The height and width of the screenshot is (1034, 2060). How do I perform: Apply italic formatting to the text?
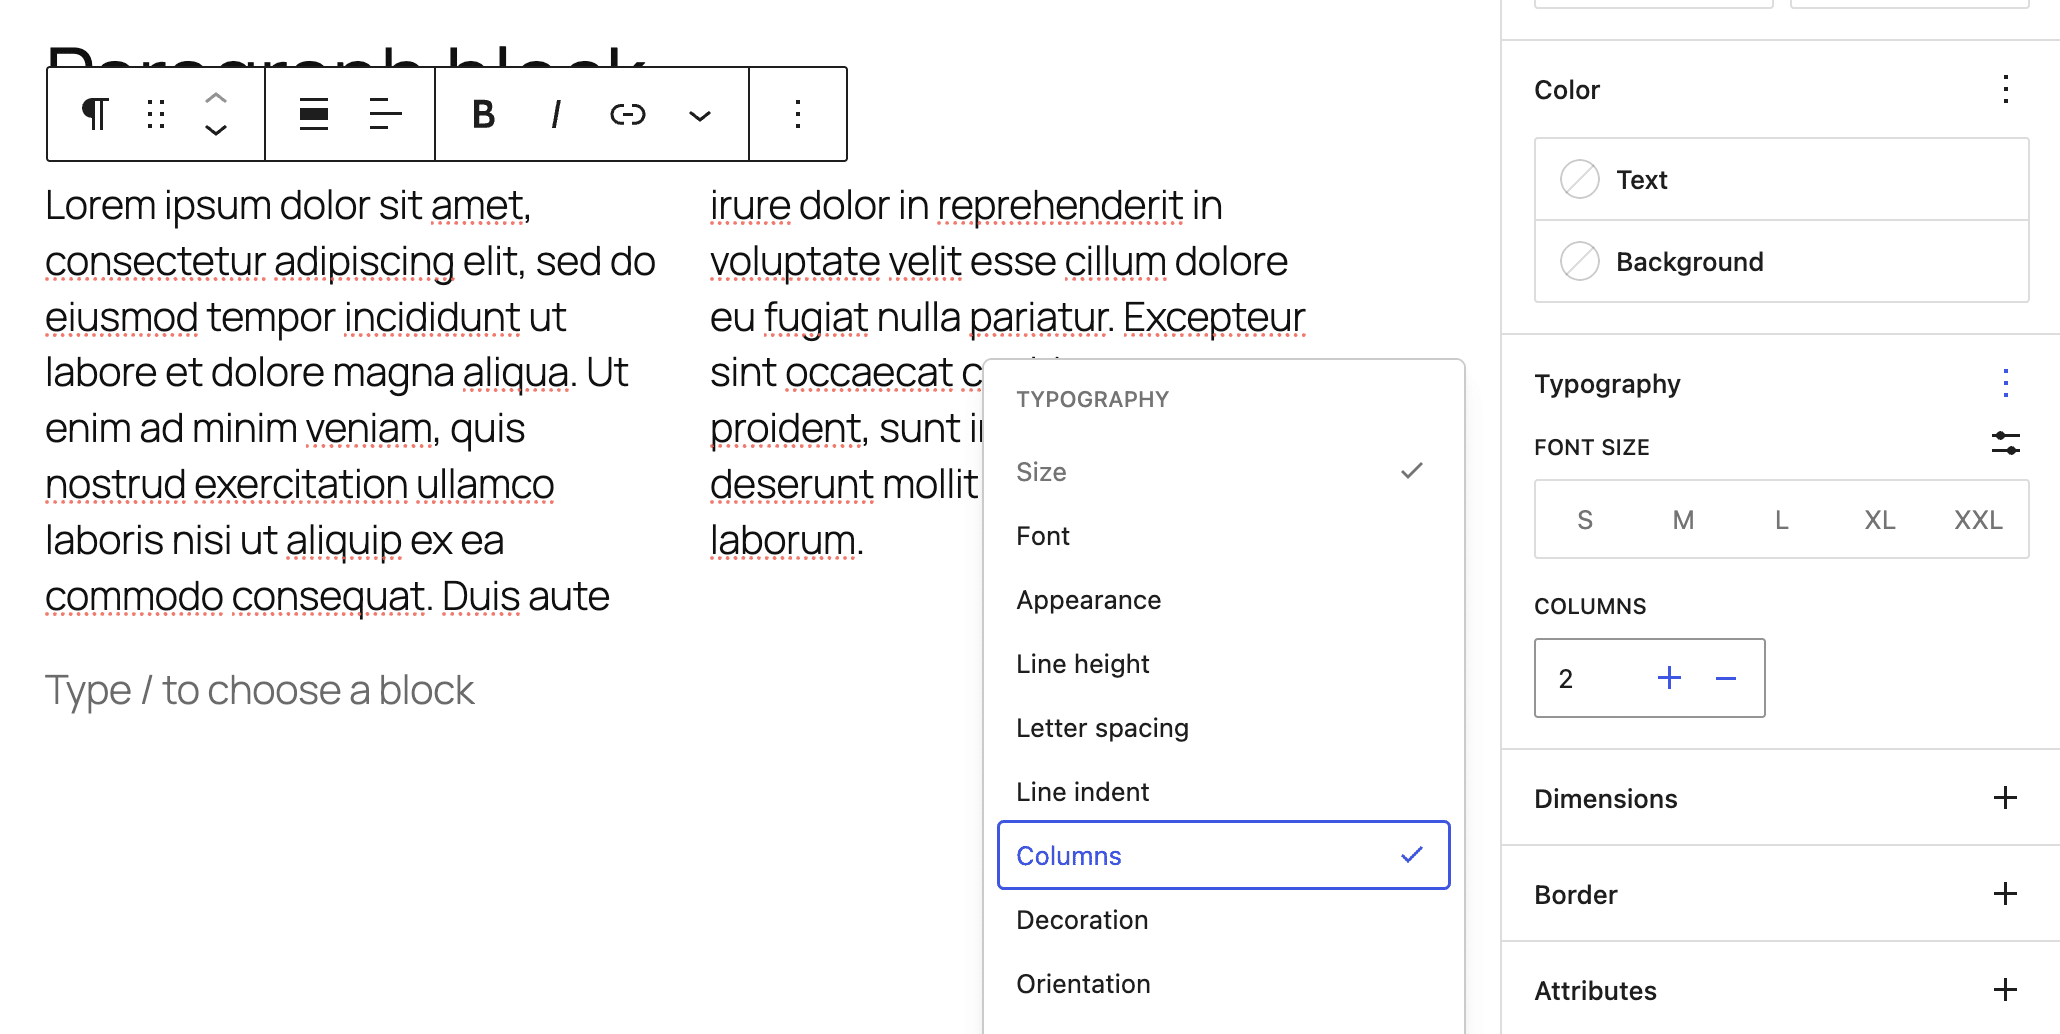click(x=555, y=114)
